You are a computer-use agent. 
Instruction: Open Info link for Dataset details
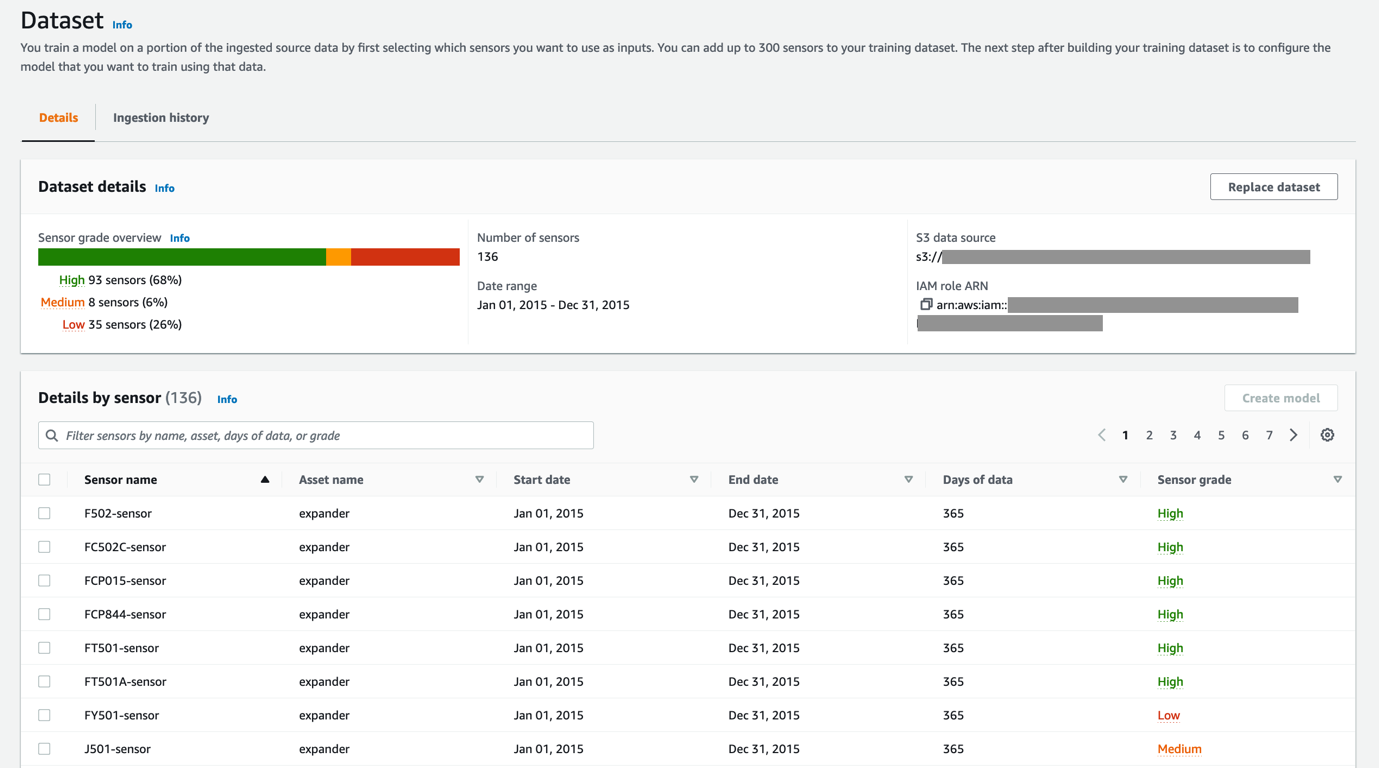165,188
